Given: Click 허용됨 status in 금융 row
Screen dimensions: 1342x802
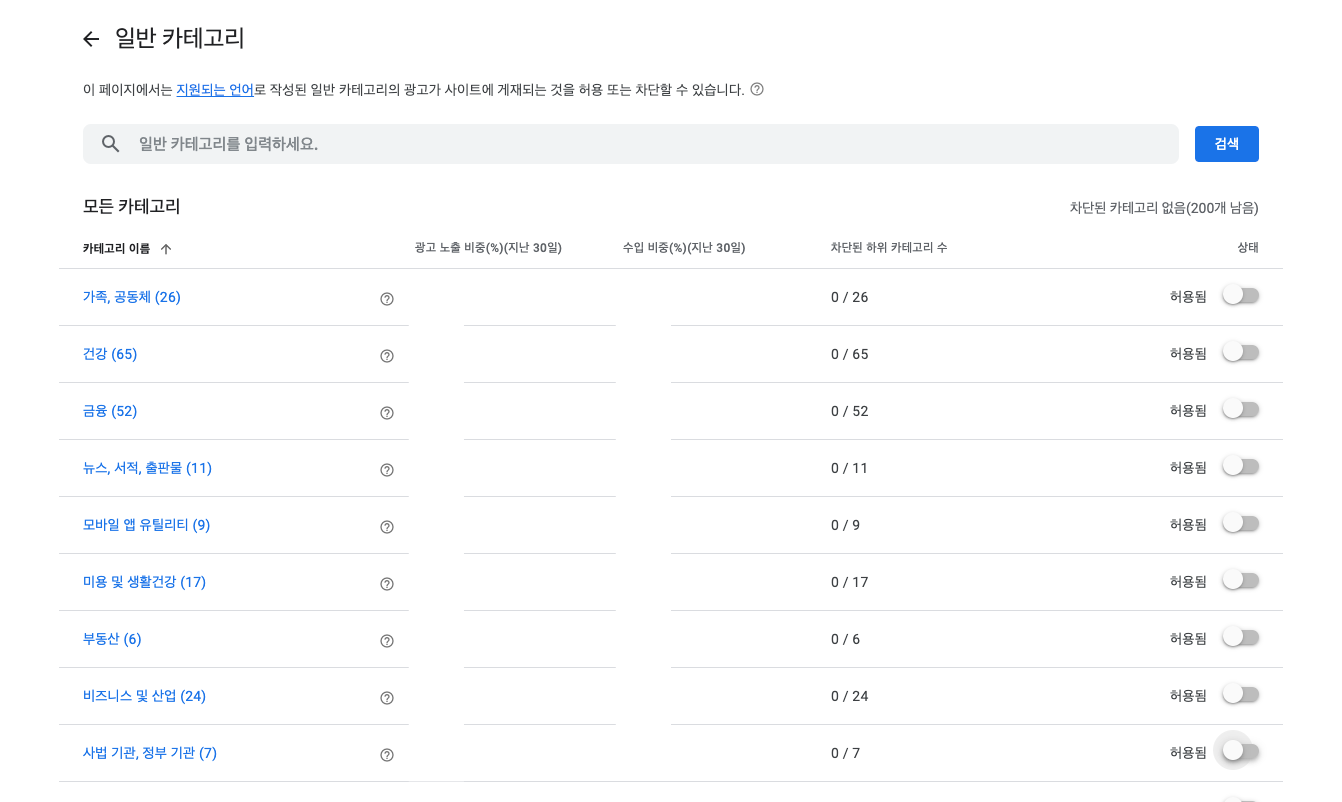Looking at the screenshot, I should click(1188, 411).
